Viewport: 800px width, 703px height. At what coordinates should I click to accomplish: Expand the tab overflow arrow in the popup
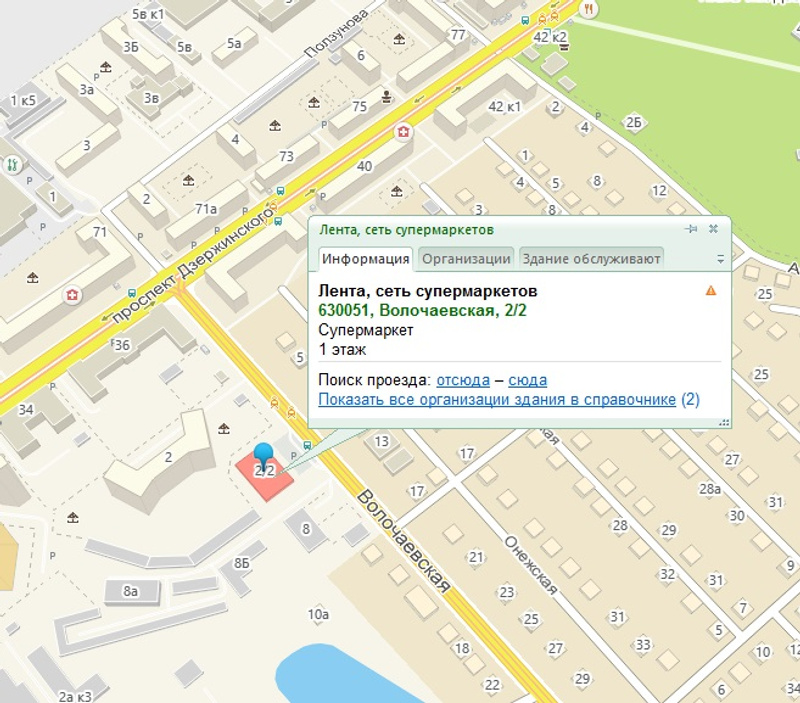click(720, 259)
